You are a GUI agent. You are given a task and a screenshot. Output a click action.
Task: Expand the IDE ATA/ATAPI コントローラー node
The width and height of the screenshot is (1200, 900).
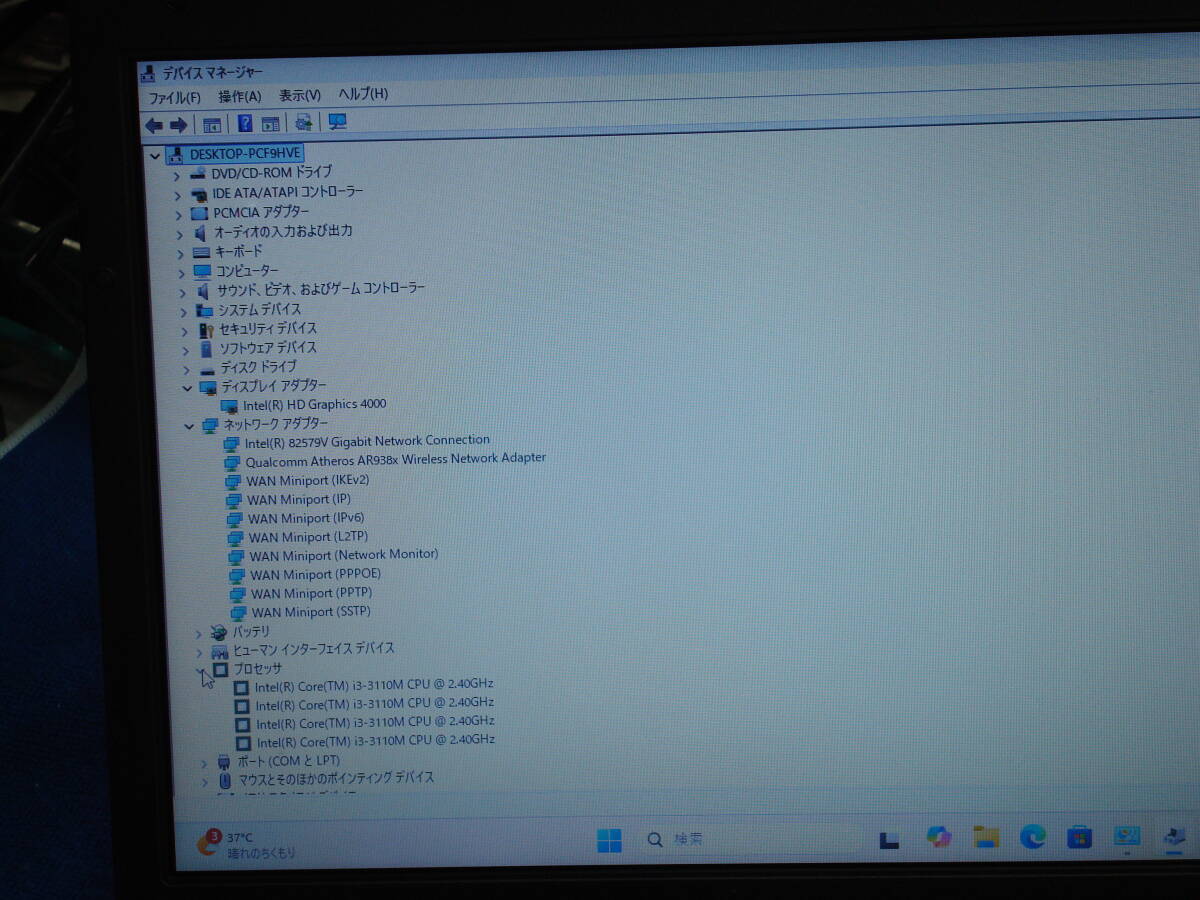click(x=178, y=195)
